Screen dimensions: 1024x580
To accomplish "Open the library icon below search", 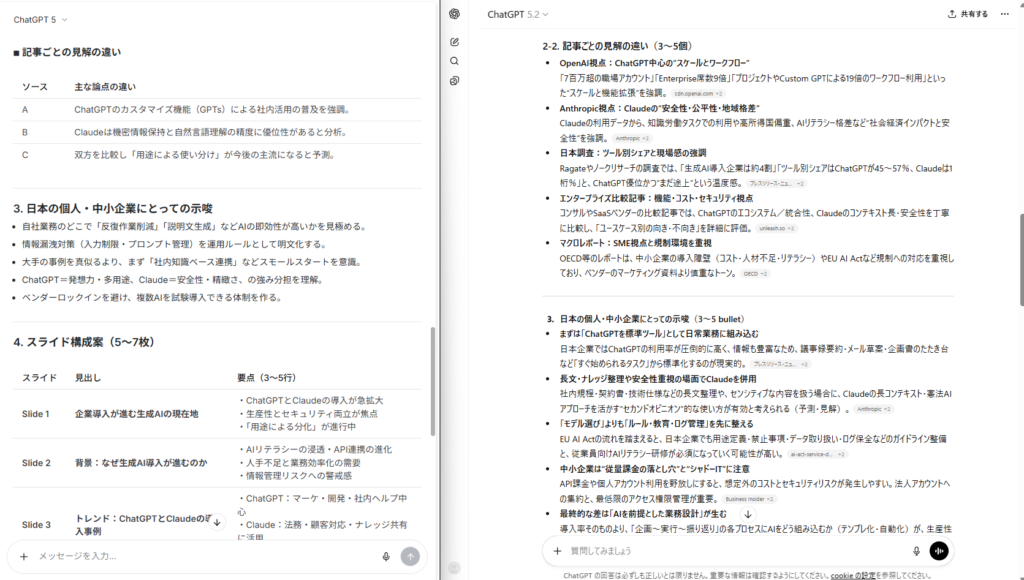I will [455, 80].
